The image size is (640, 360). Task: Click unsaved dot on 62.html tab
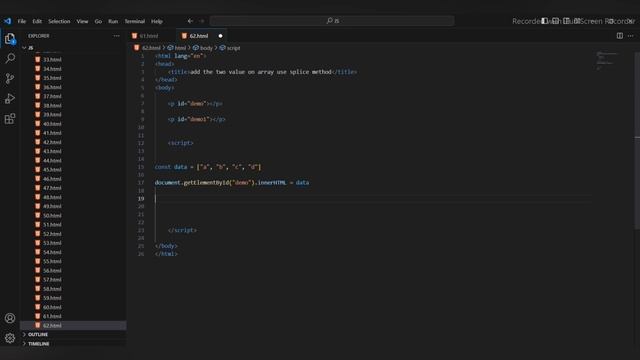point(220,36)
